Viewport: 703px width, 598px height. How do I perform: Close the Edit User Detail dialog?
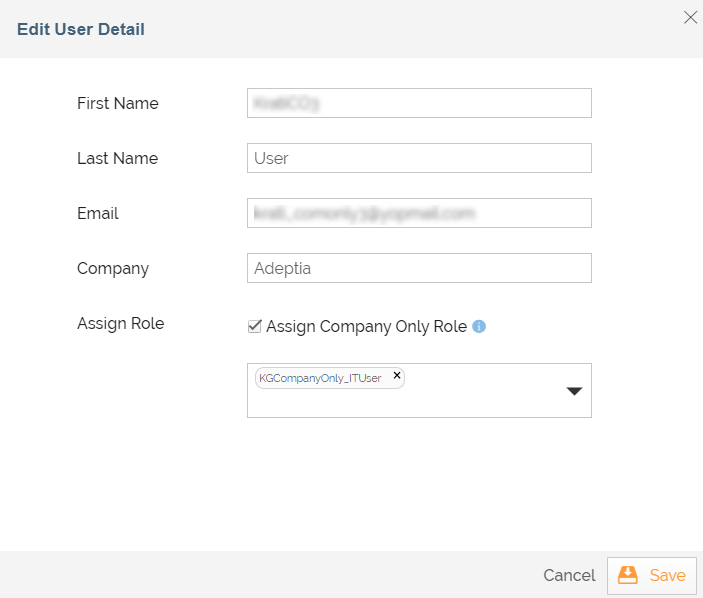click(690, 17)
